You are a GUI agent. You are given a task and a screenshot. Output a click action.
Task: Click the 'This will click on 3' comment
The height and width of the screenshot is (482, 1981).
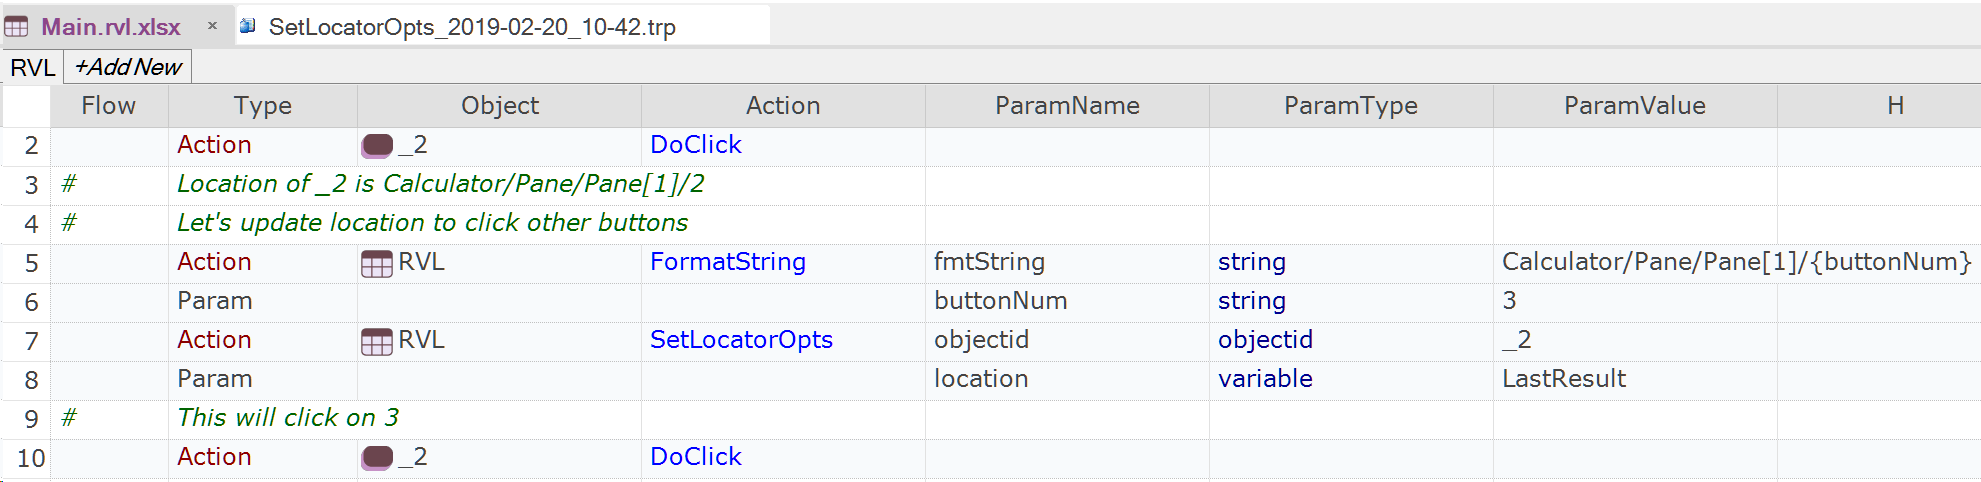(x=288, y=418)
